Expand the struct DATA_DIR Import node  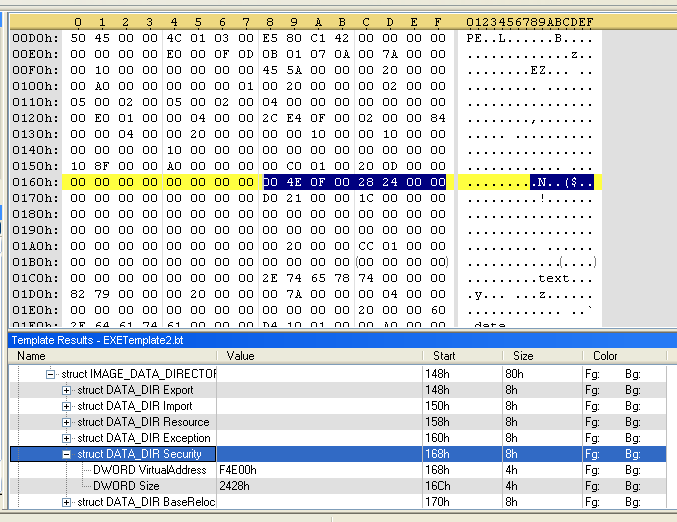pyautogui.click(x=67, y=406)
